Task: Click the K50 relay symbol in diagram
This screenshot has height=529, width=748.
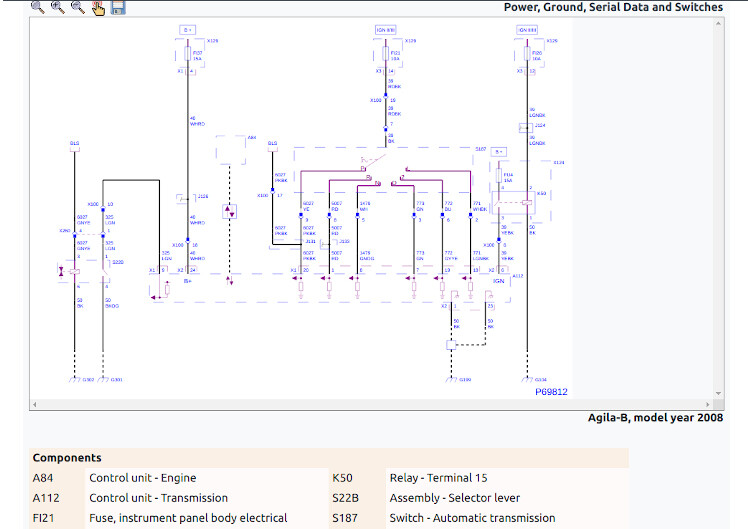Action: [x=514, y=203]
